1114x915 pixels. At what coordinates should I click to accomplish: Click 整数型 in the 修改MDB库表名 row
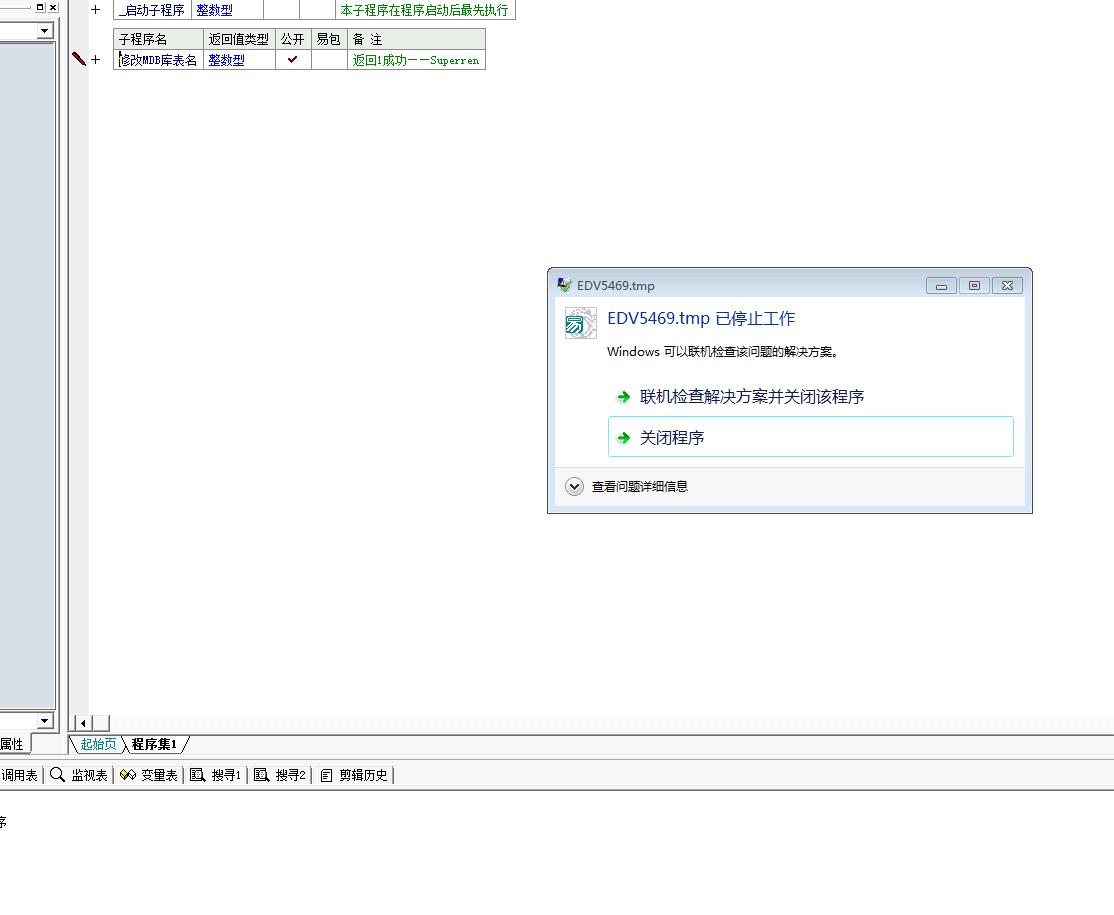click(x=227, y=60)
